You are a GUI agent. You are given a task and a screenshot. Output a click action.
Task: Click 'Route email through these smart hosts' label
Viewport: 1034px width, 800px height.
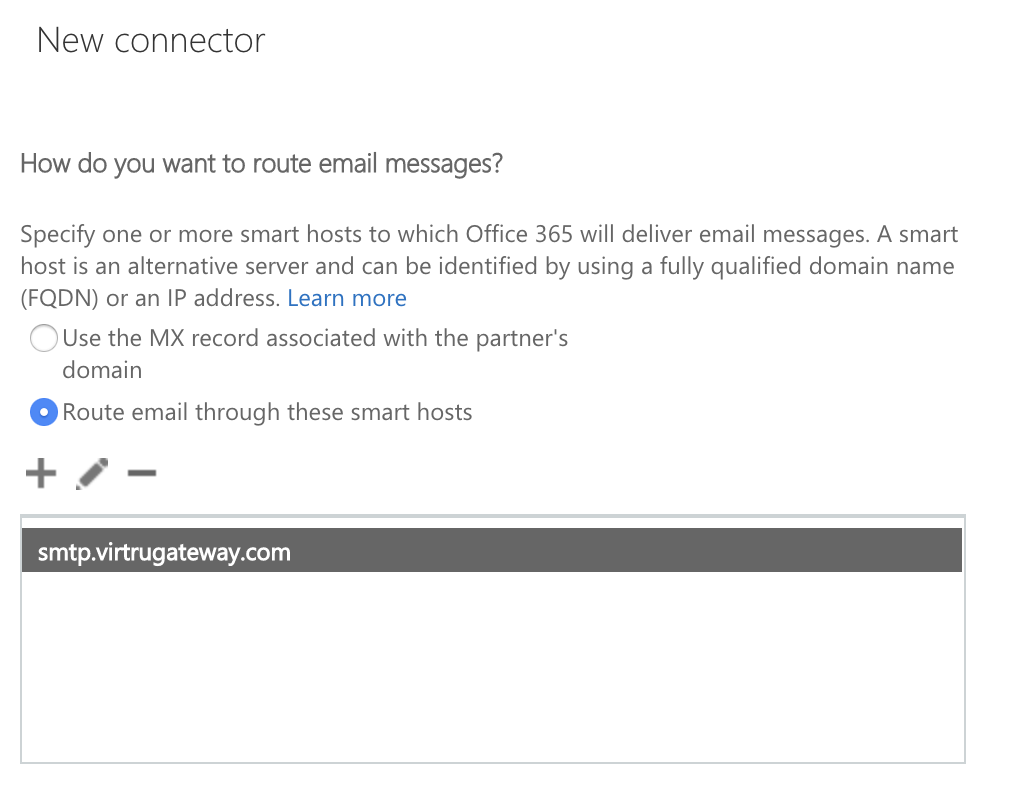(x=267, y=412)
